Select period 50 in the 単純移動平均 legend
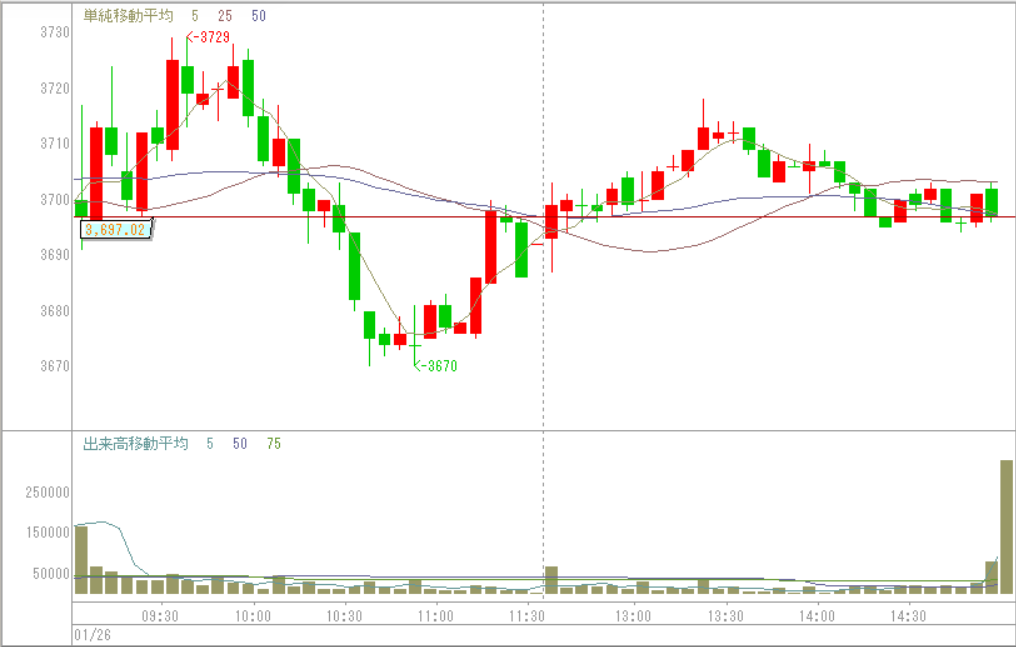The width and height of the screenshot is (1016, 647). pyautogui.click(x=259, y=16)
